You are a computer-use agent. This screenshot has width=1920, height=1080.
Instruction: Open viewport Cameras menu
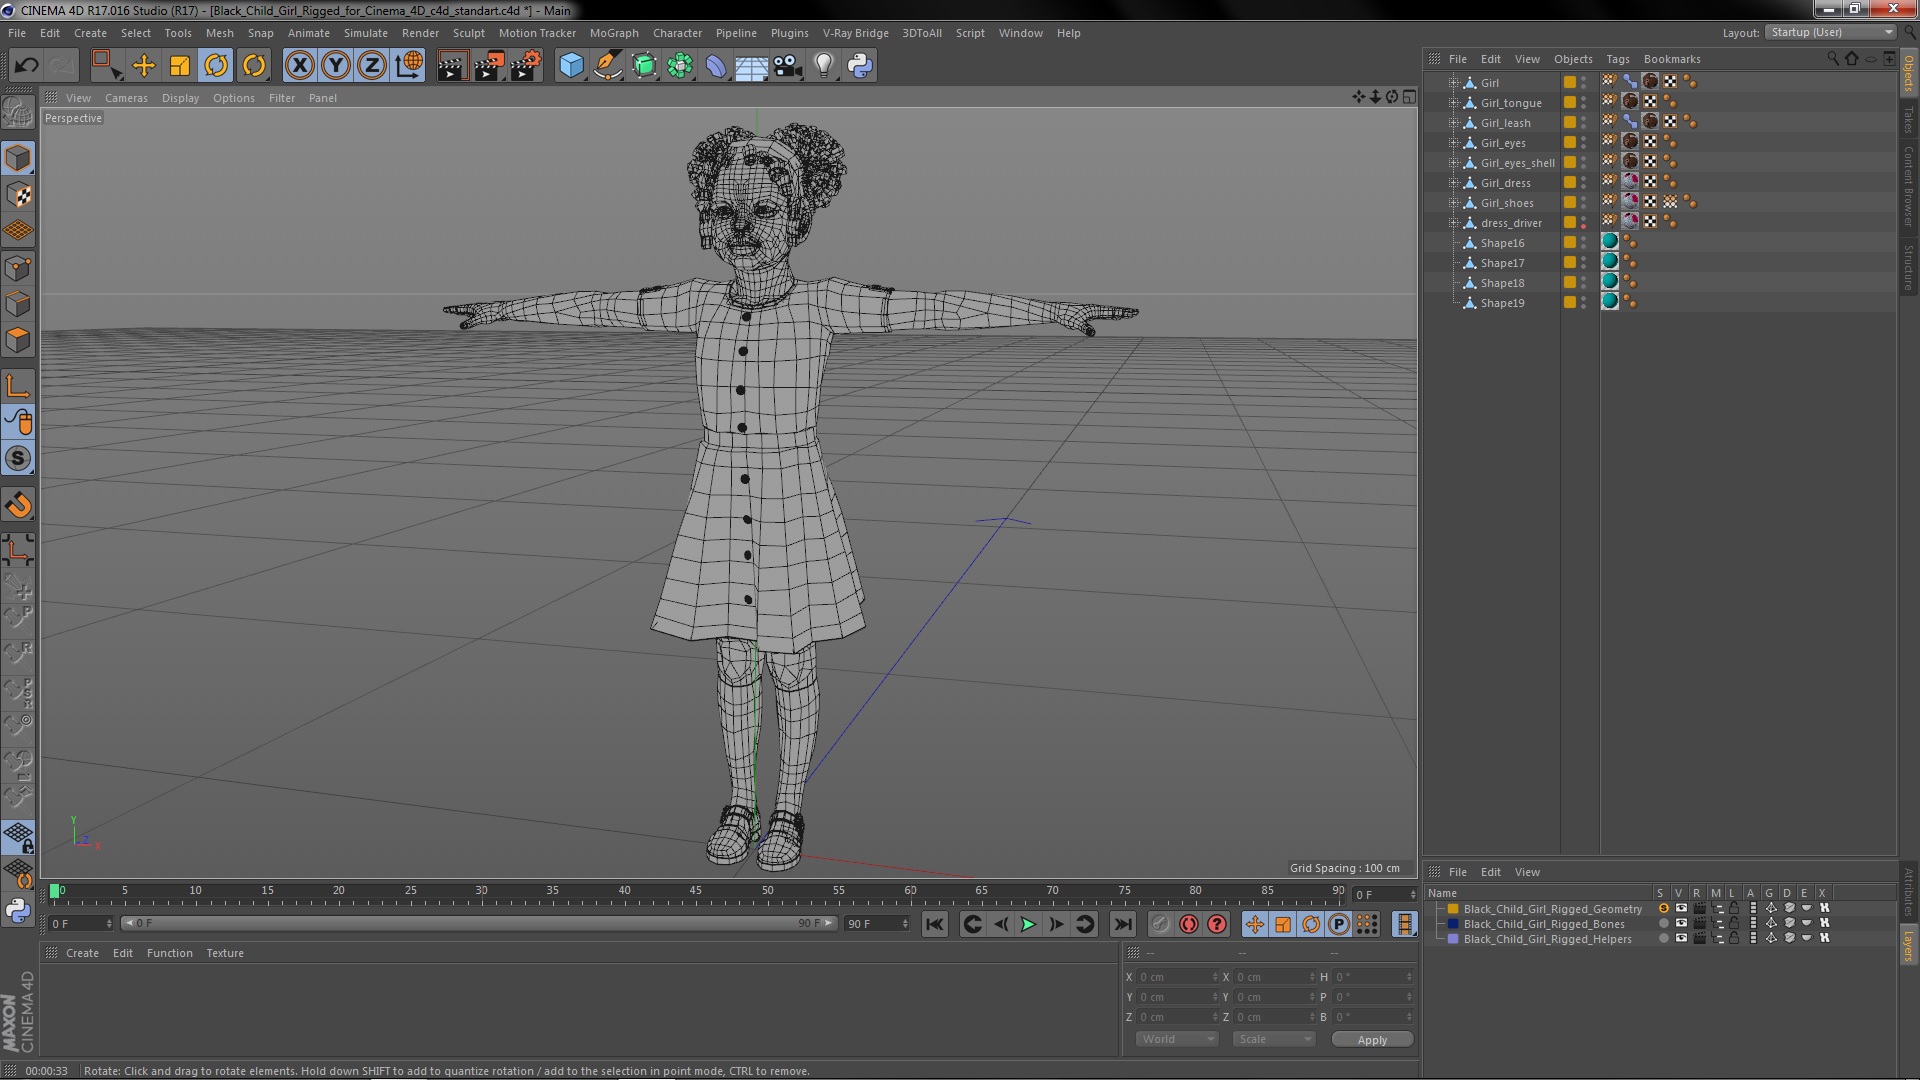(126, 98)
